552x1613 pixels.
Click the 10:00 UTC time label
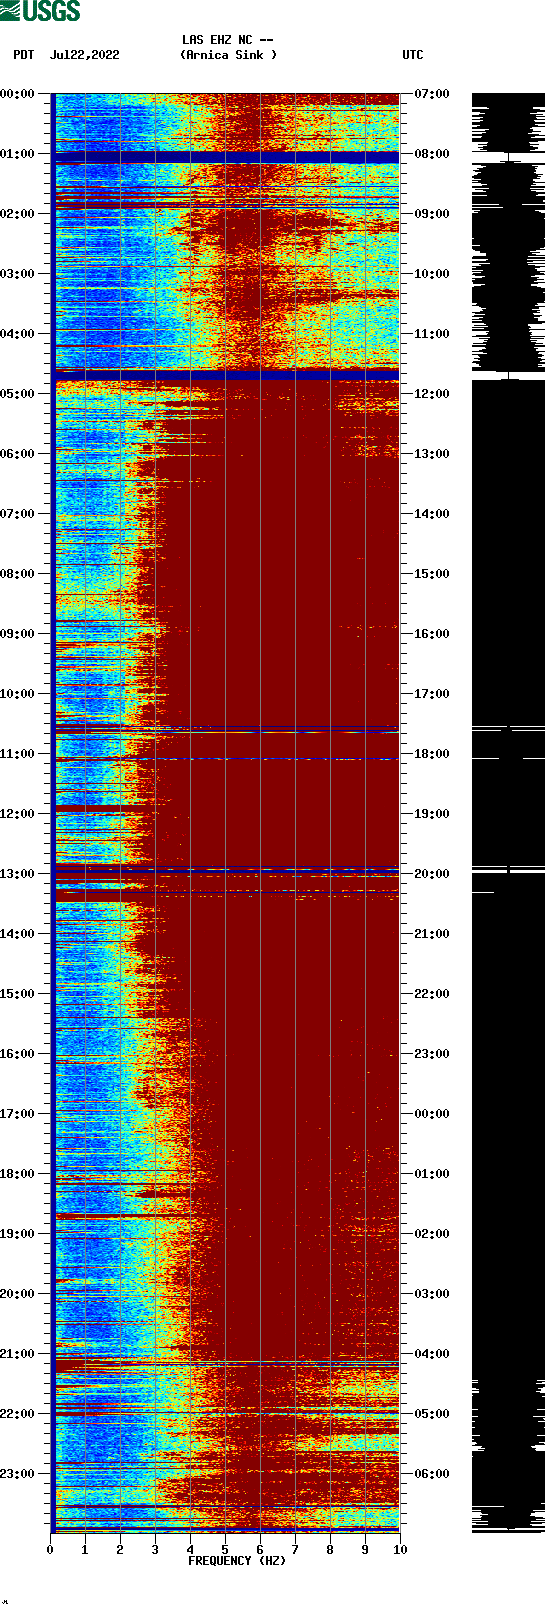tap(432, 274)
